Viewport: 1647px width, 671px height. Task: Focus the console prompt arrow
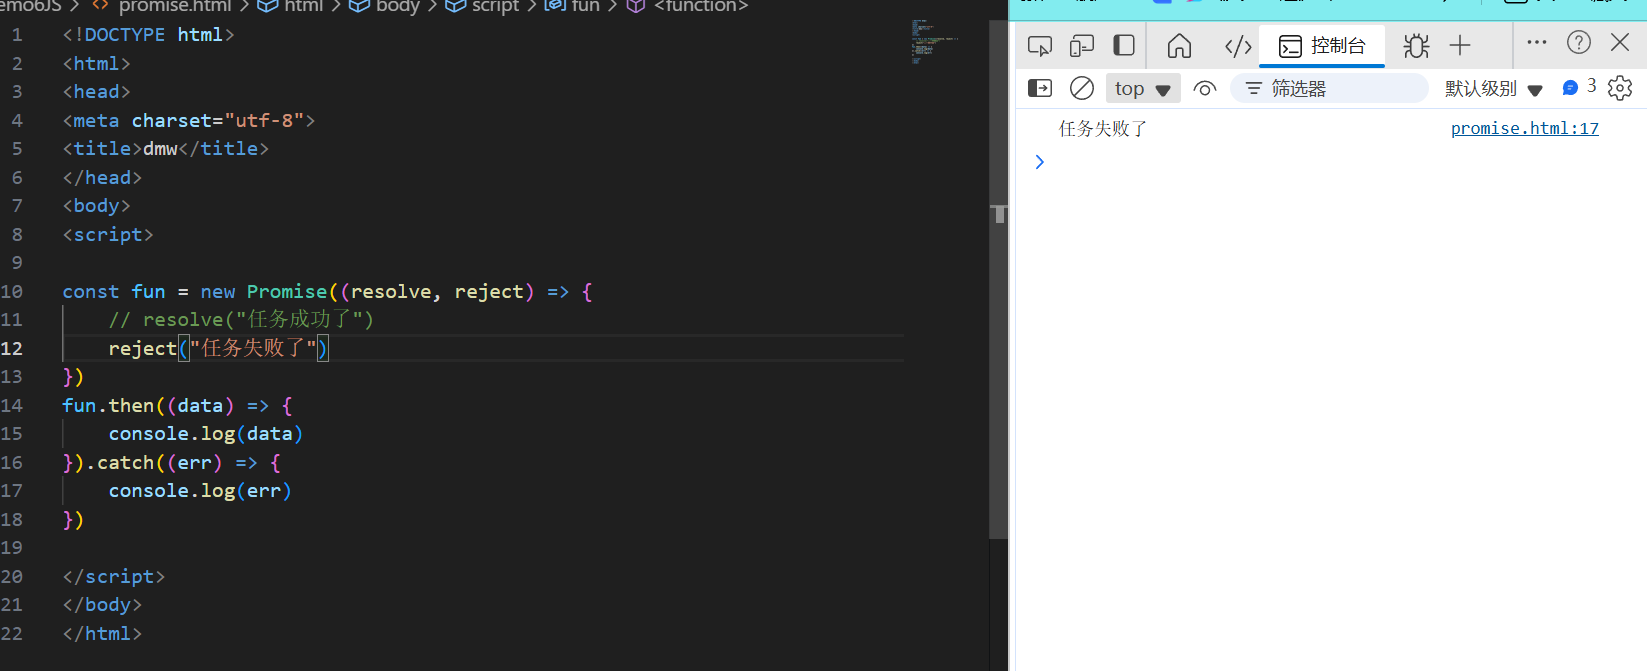pyautogui.click(x=1040, y=162)
